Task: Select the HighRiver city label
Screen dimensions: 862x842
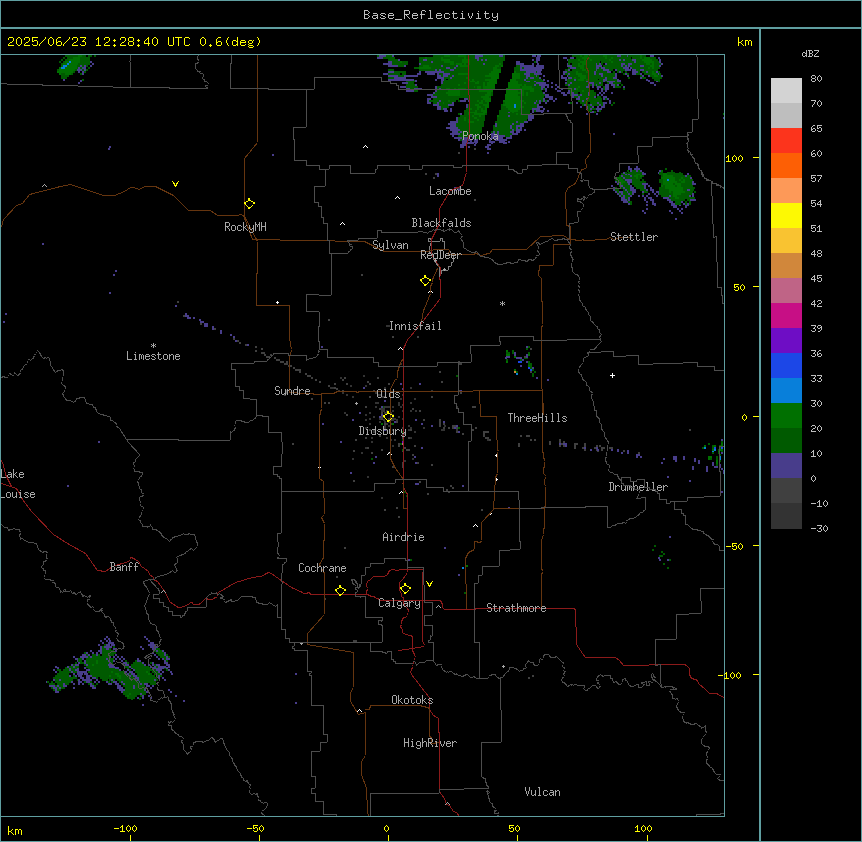Action: pos(430,743)
